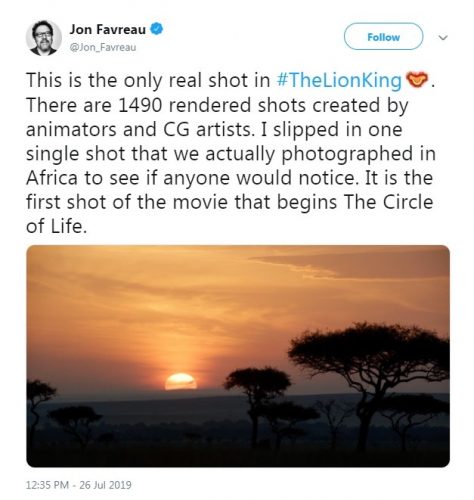The height and width of the screenshot is (500, 474).
Task: Click the opening words 'This is the only real shot'
Action: tap(148, 80)
